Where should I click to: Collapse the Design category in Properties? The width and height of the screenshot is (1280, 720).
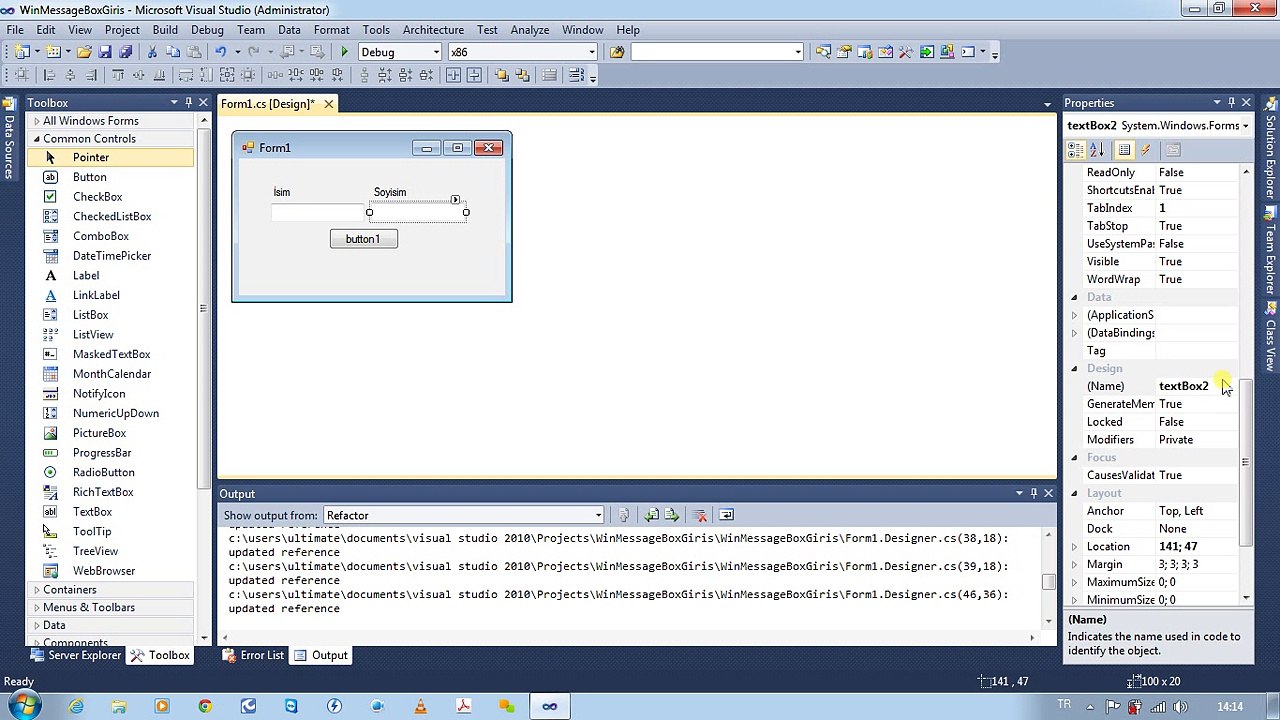[x=1074, y=369]
